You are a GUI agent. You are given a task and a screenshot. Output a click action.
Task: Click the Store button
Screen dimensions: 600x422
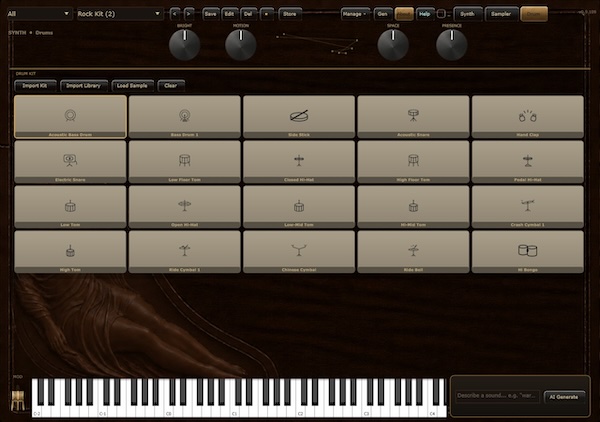pyautogui.click(x=290, y=14)
